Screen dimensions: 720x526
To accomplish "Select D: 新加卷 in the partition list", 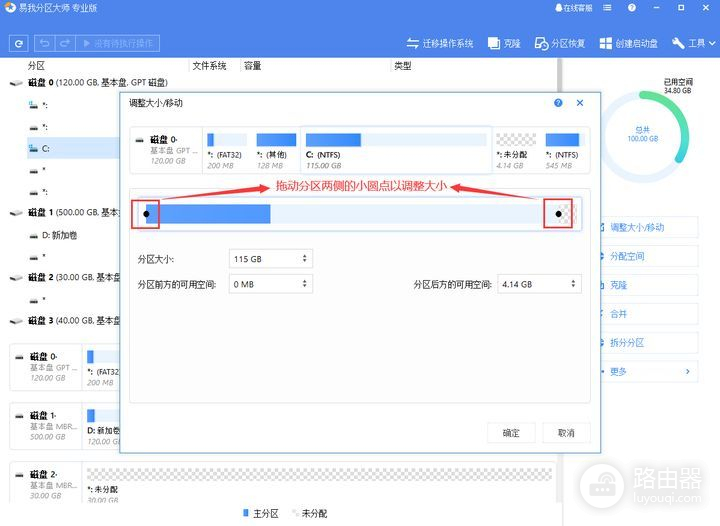I will click(x=60, y=235).
